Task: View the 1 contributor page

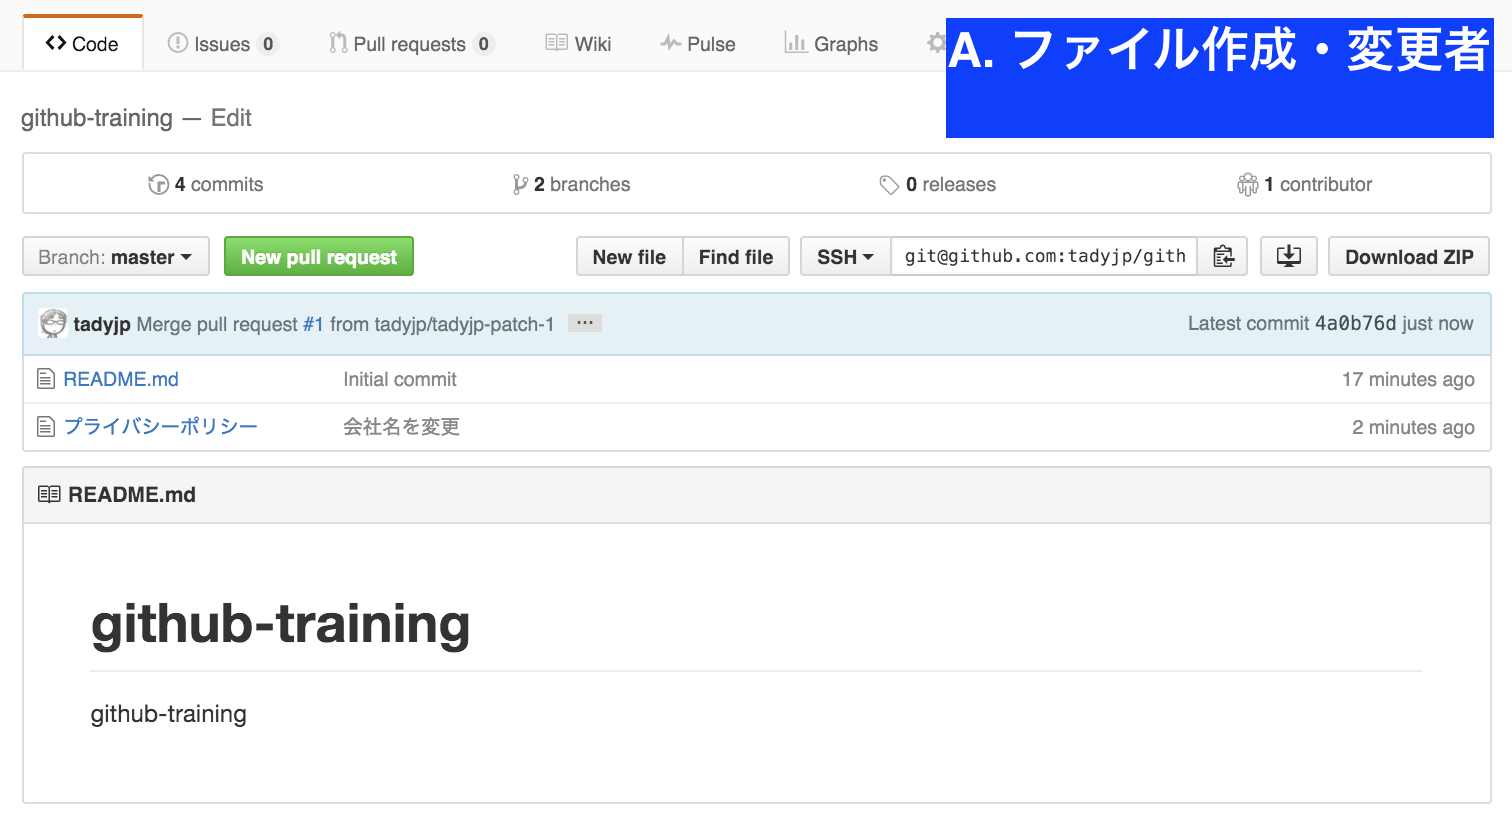Action: pyautogui.click(x=1305, y=184)
